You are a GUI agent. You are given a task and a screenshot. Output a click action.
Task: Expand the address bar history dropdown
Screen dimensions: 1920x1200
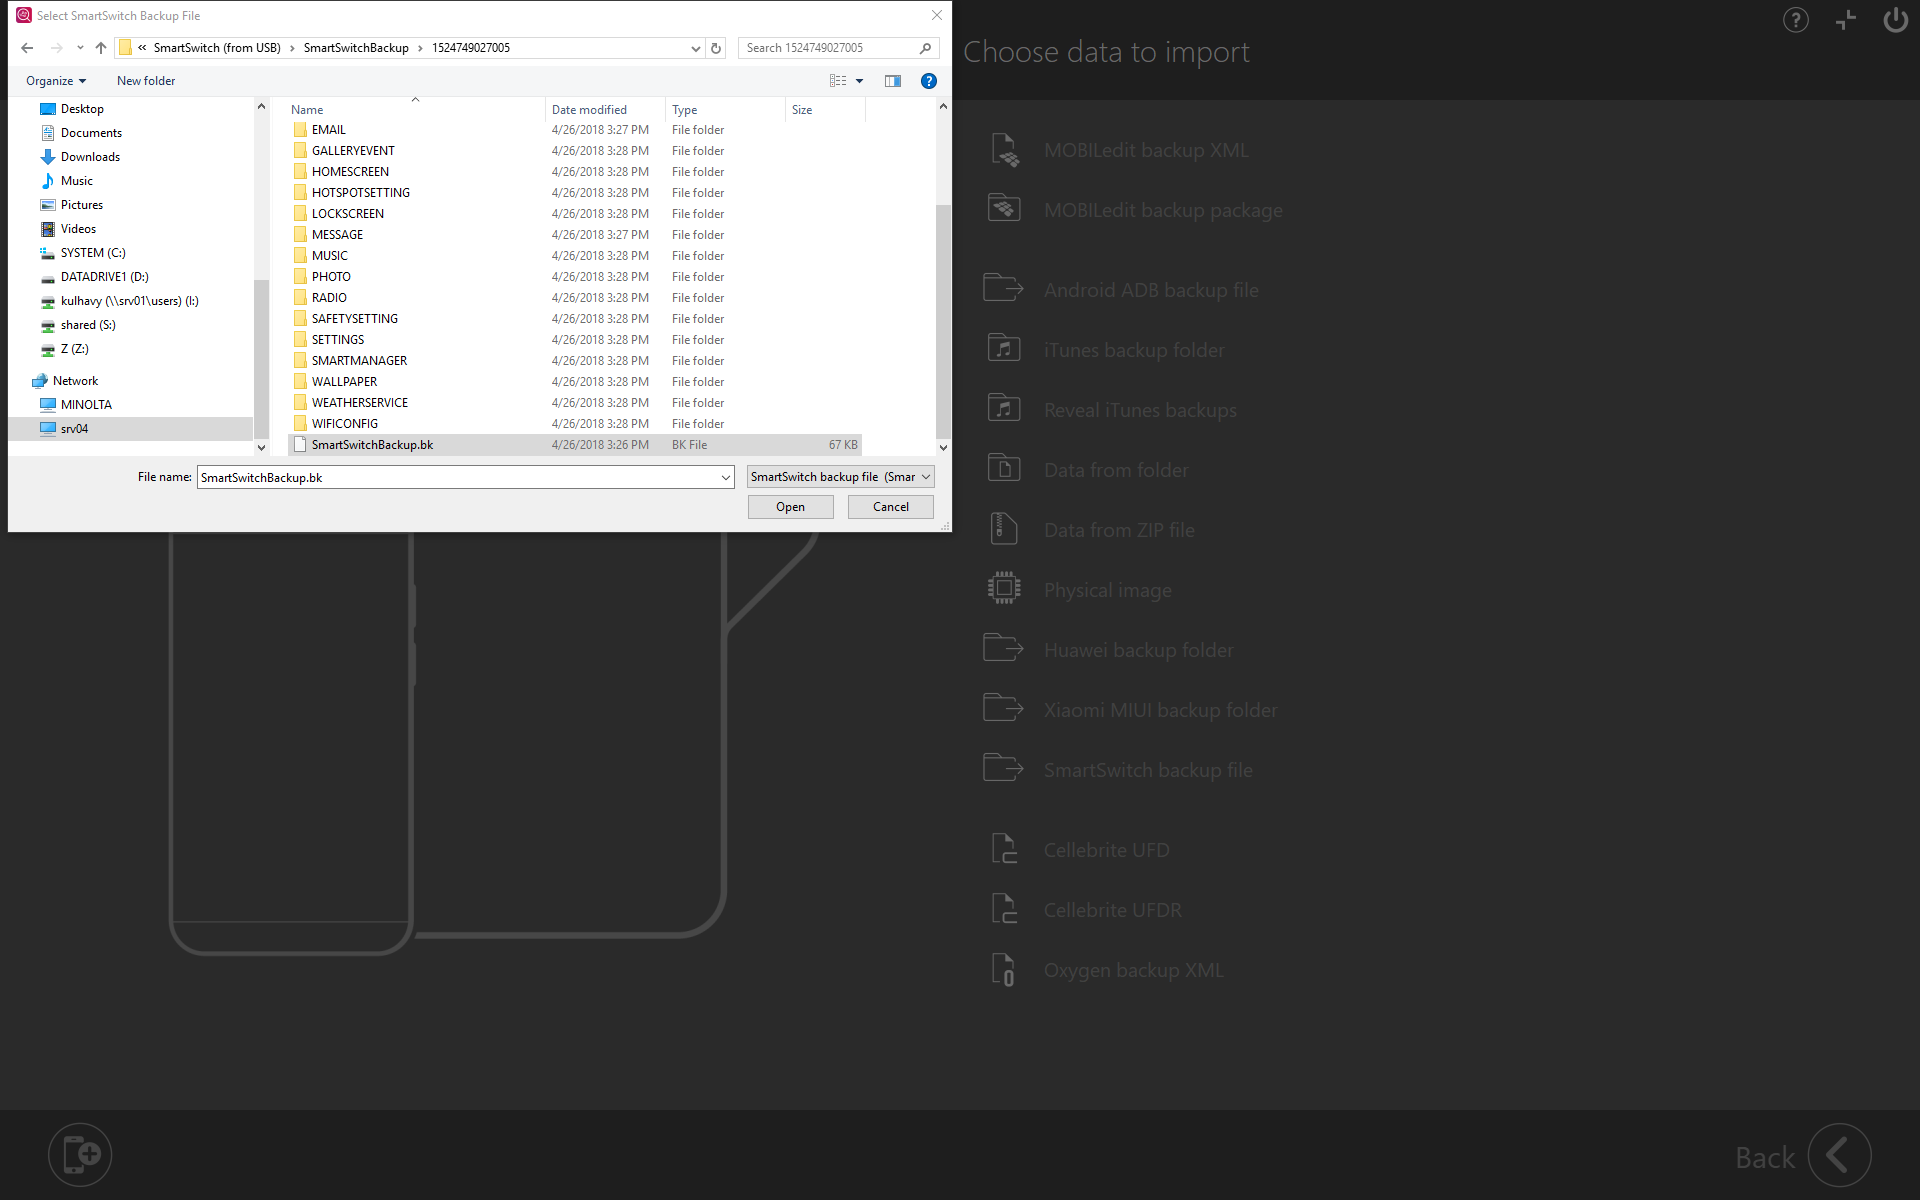click(696, 48)
